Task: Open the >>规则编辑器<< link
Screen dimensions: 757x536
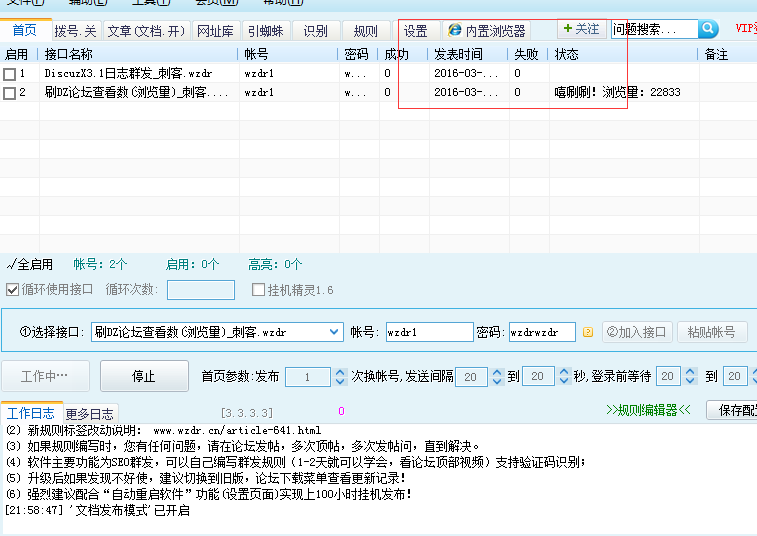Action: 648,410
